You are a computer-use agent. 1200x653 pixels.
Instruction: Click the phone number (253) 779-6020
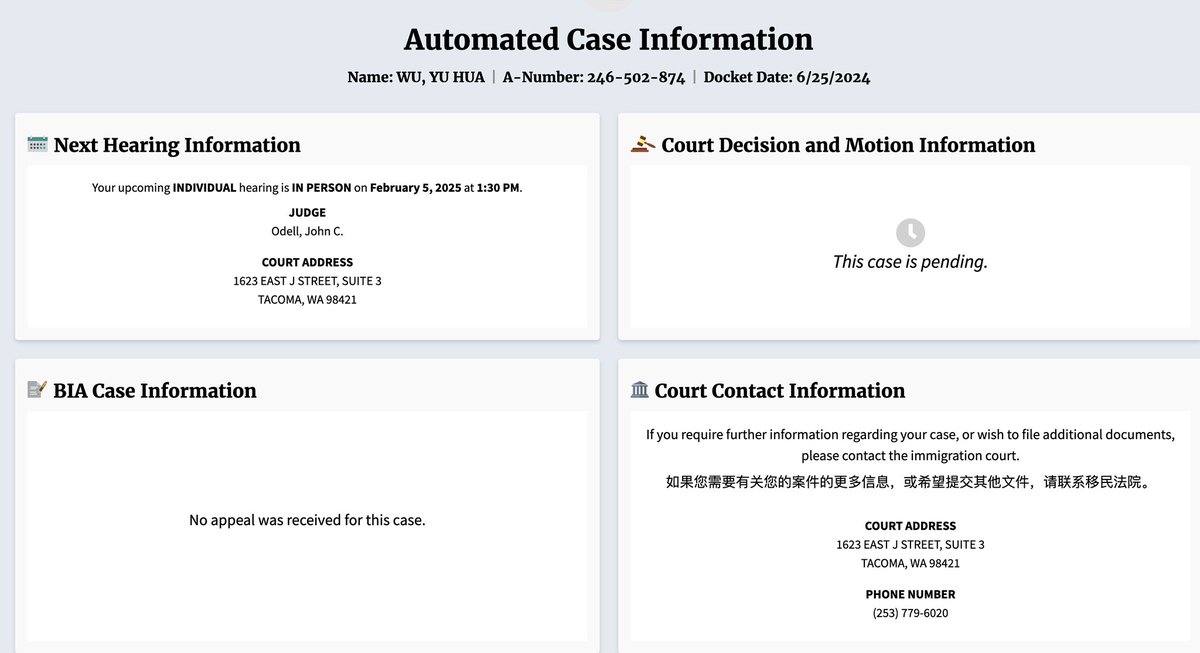pyautogui.click(x=910, y=613)
